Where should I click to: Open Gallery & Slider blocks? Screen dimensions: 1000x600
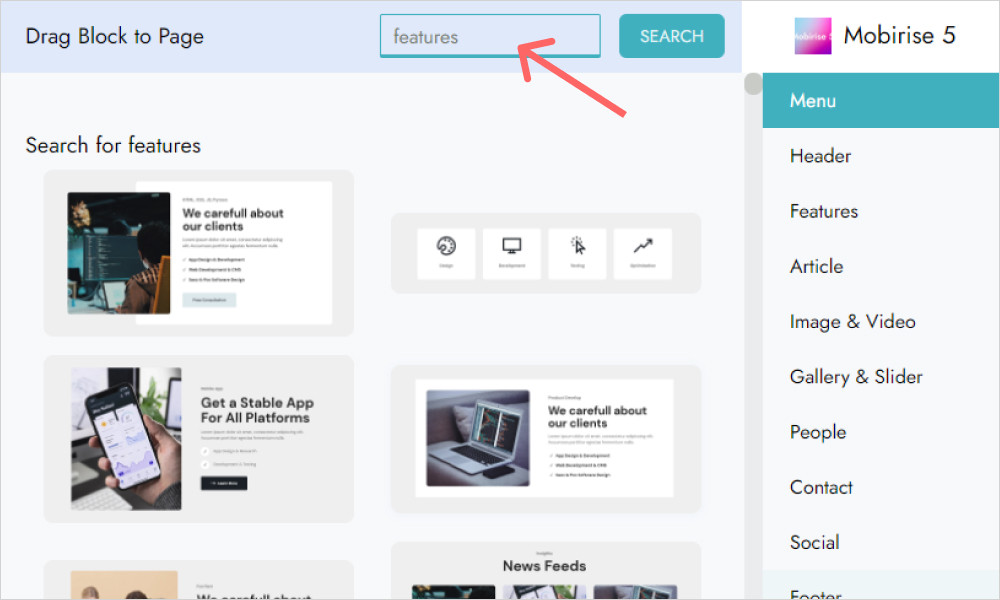(856, 377)
